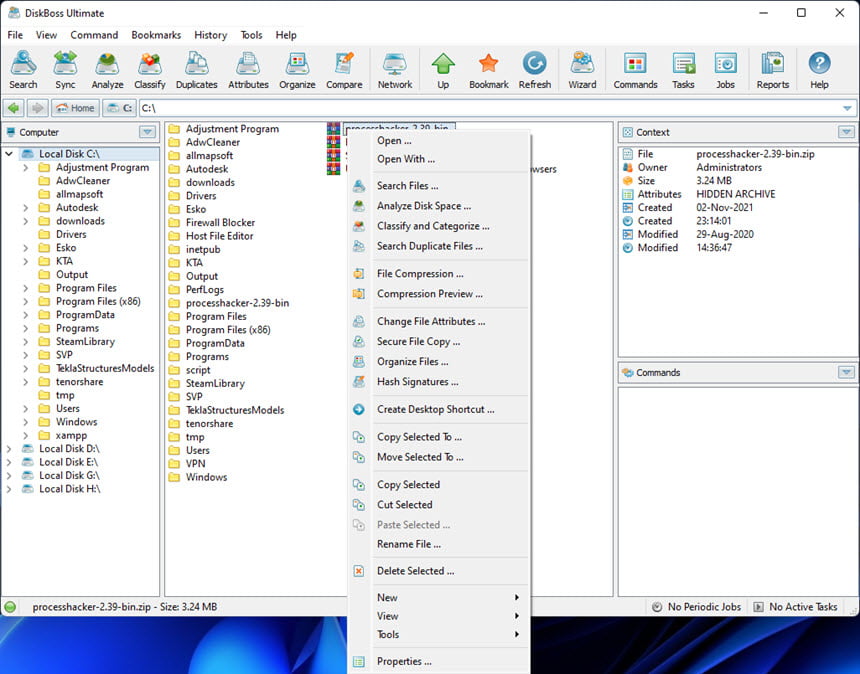Click the Administrators owner value
860x674 pixels.
[729, 167]
